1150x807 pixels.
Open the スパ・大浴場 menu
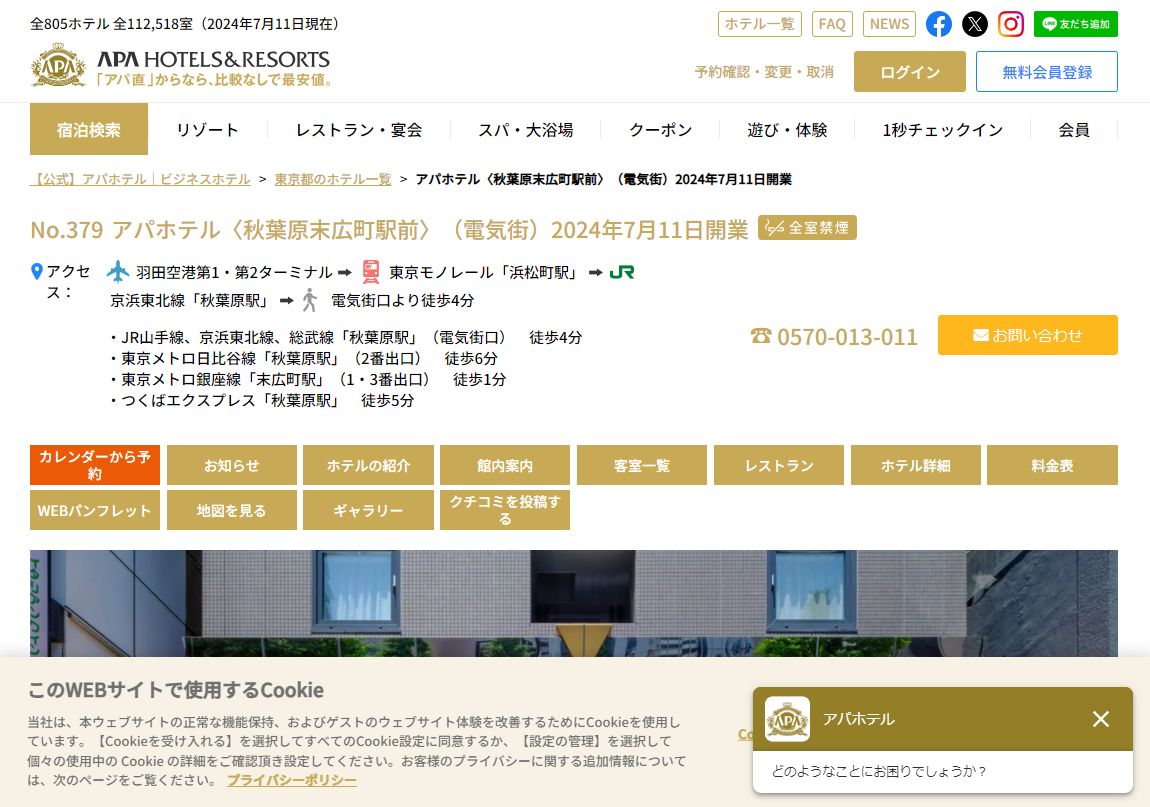click(526, 130)
